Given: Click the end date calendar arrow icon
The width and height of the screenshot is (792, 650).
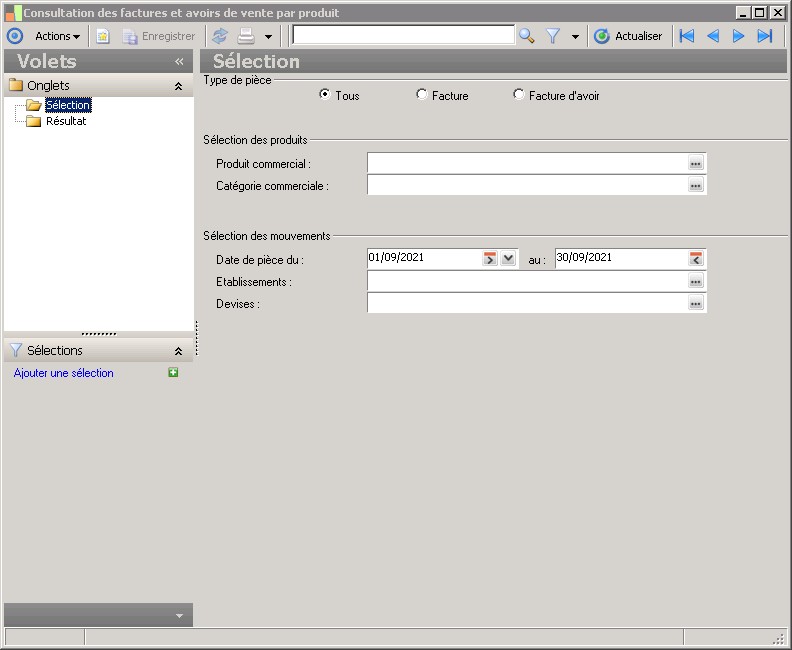Looking at the screenshot, I should 696,259.
